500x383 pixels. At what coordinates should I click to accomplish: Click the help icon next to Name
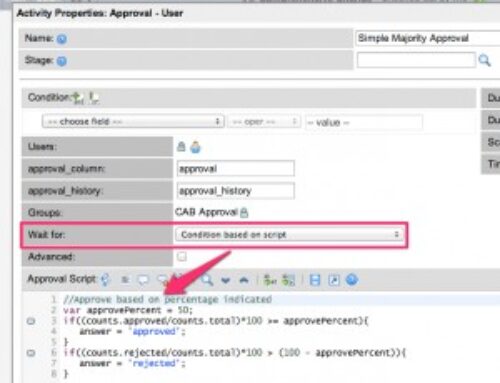click(62, 39)
